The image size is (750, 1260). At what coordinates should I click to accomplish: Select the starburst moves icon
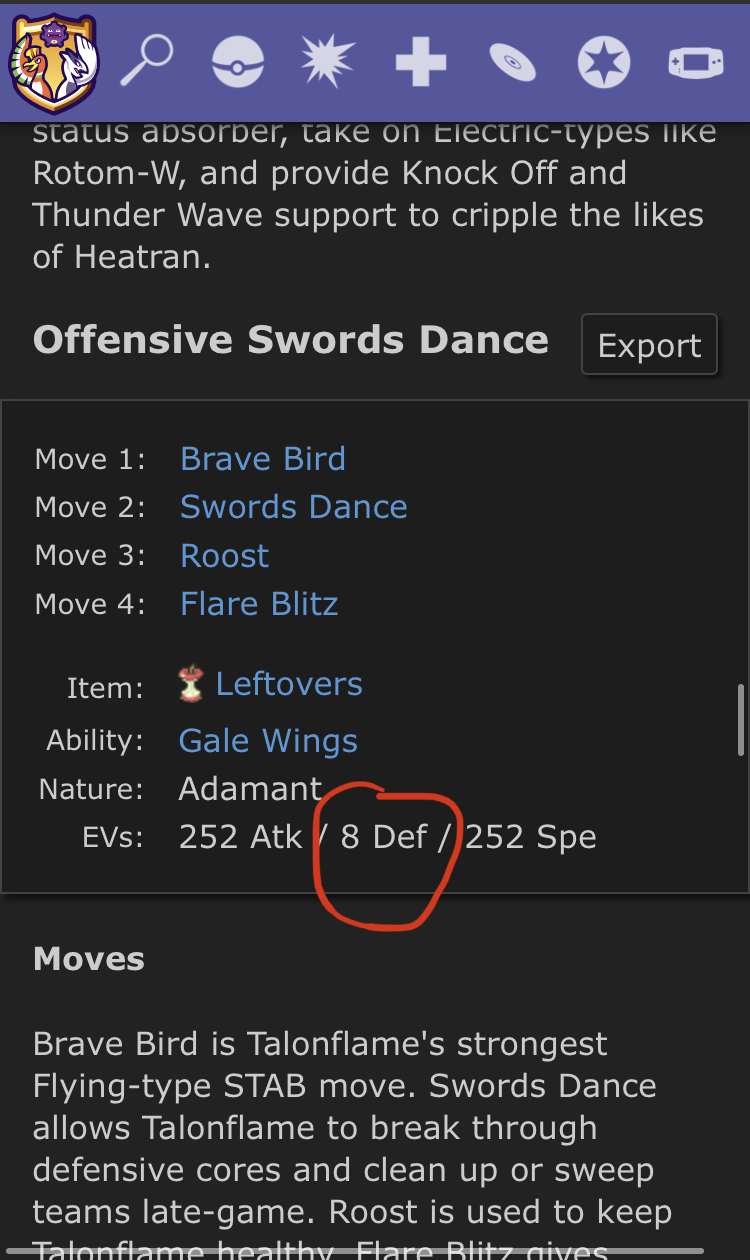coord(329,63)
